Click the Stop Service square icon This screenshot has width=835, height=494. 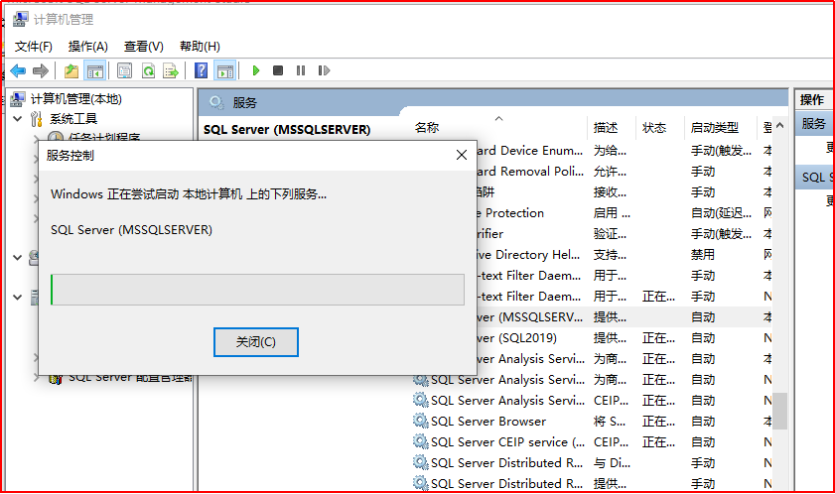(x=278, y=71)
